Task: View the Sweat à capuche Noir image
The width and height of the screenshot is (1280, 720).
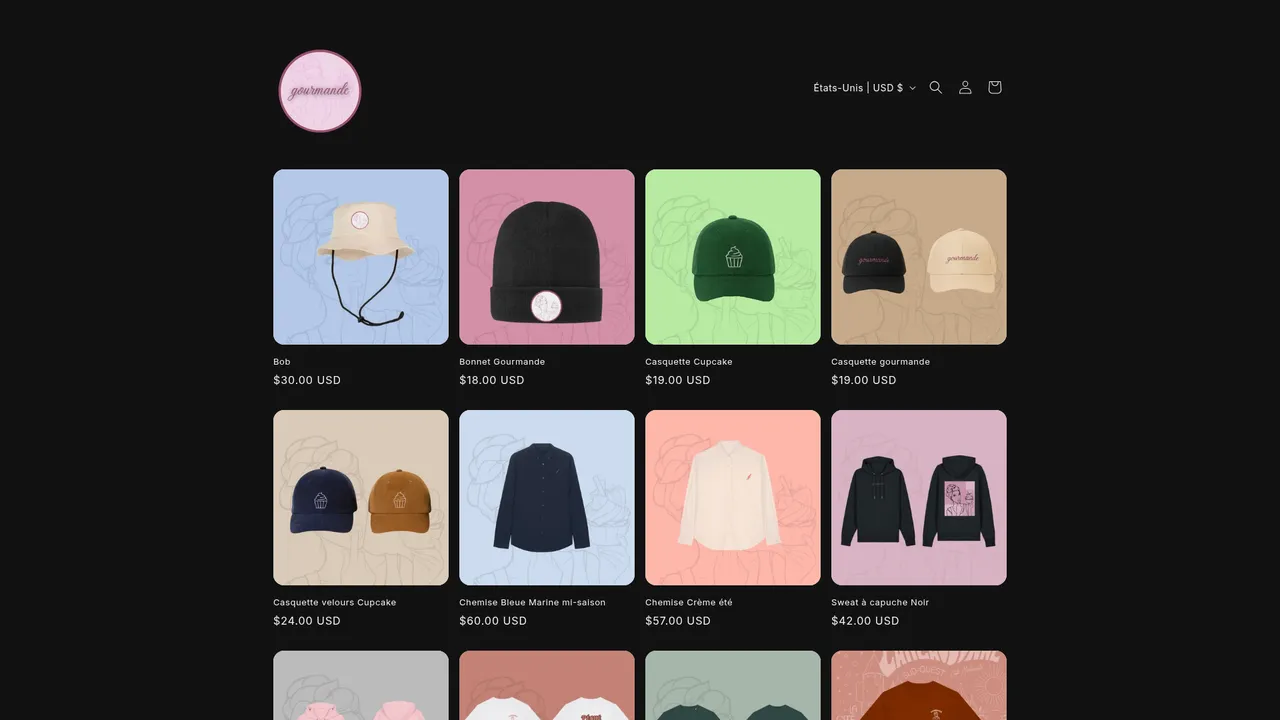Action: pyautogui.click(x=919, y=498)
